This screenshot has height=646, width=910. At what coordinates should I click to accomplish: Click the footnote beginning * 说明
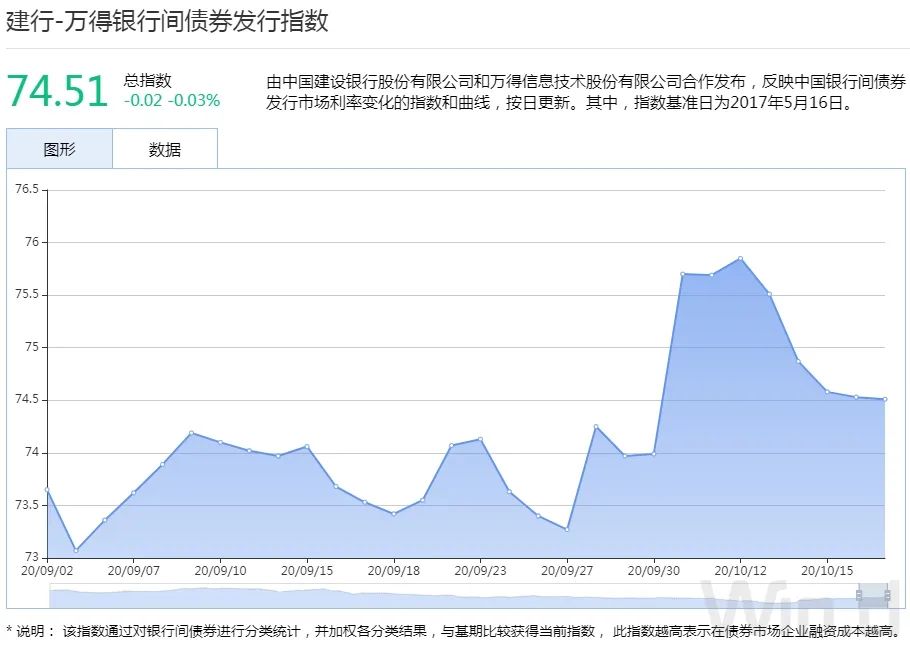coord(455,631)
